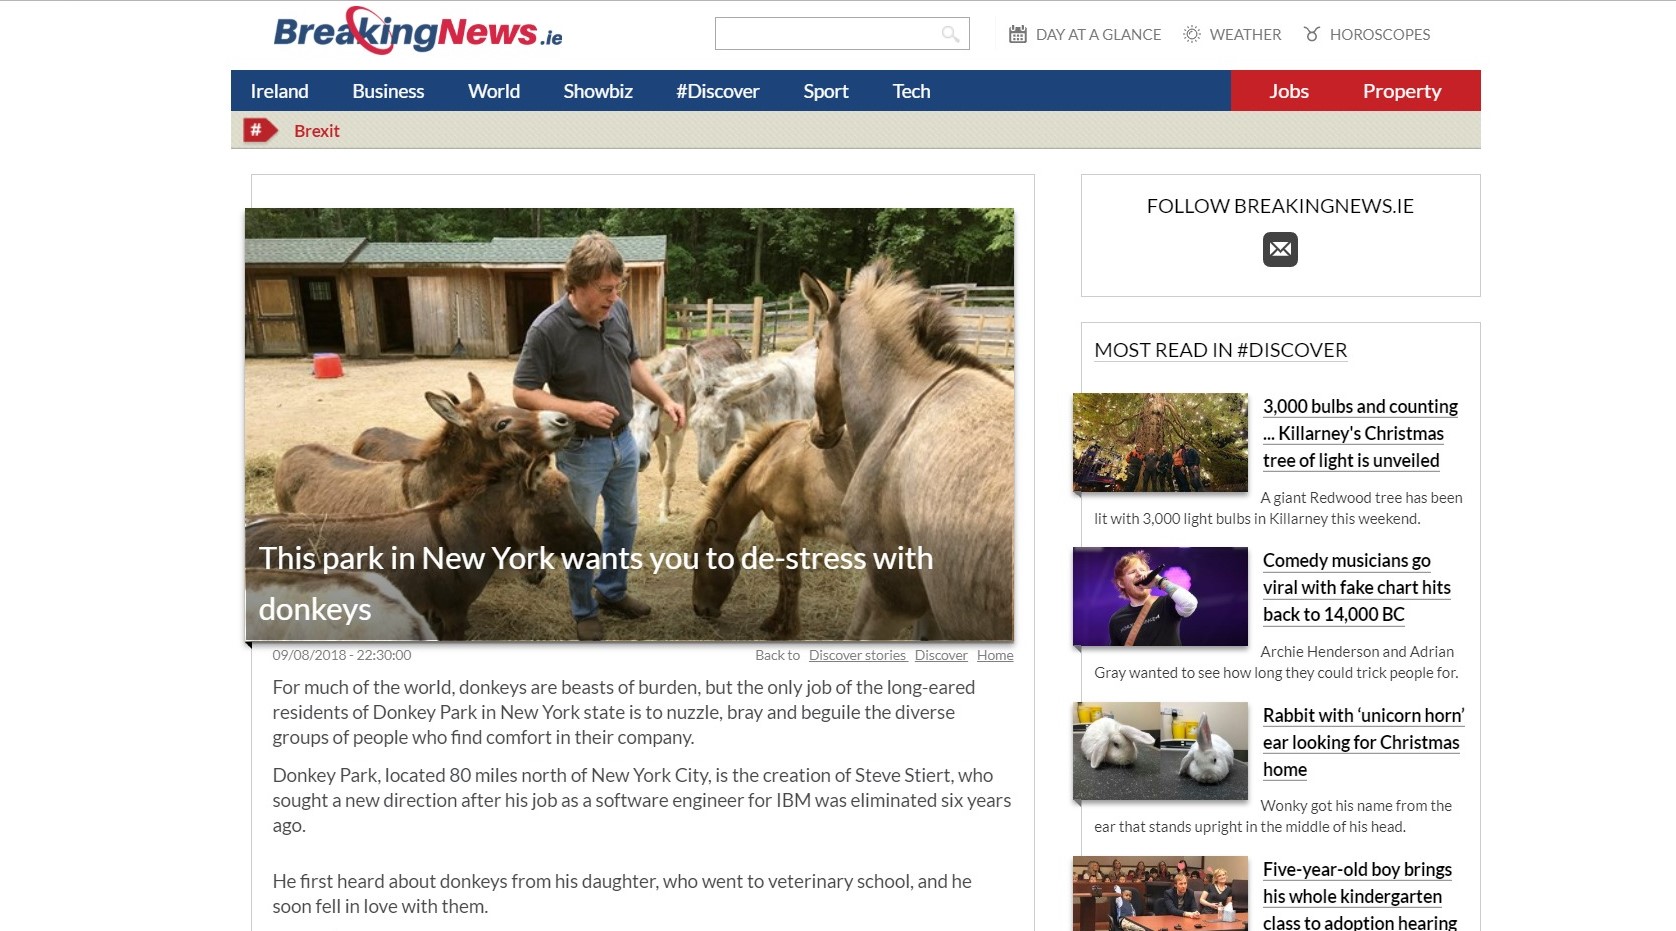
Task: Focus the site search input field
Action: 828,34
